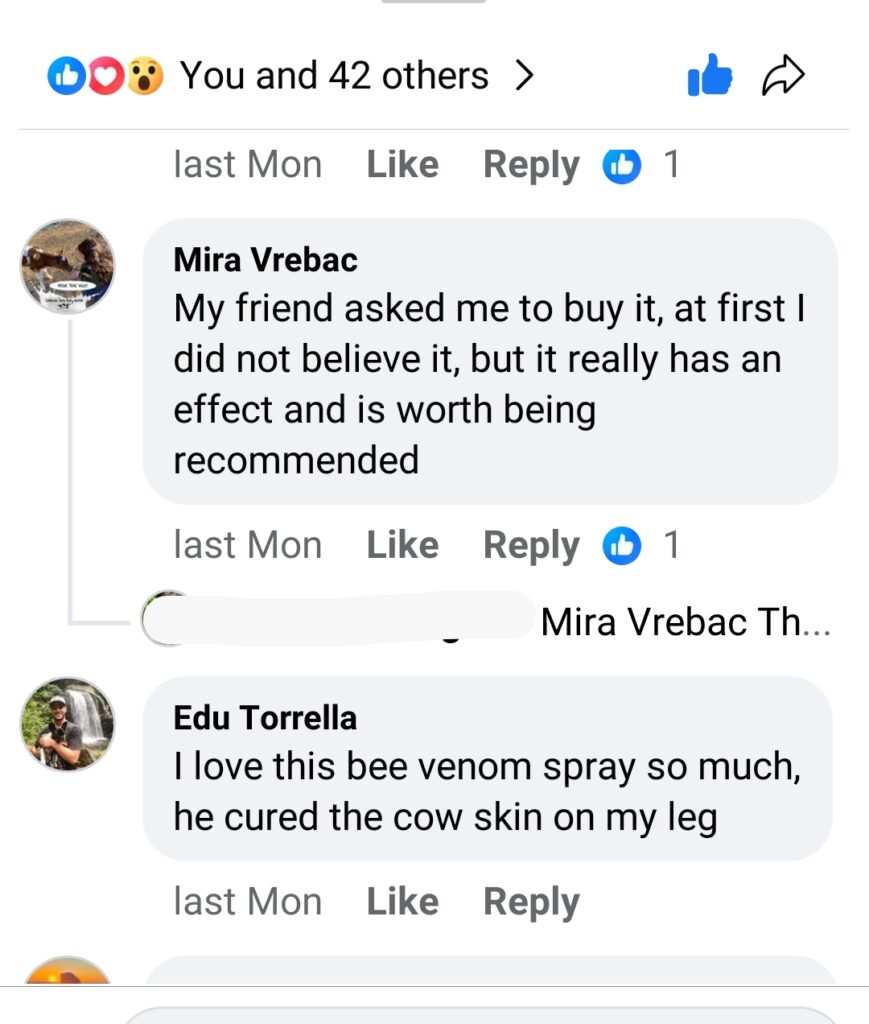Open Mira Vrebac's profile picture
This screenshot has width=869, height=1024.
click(68, 266)
